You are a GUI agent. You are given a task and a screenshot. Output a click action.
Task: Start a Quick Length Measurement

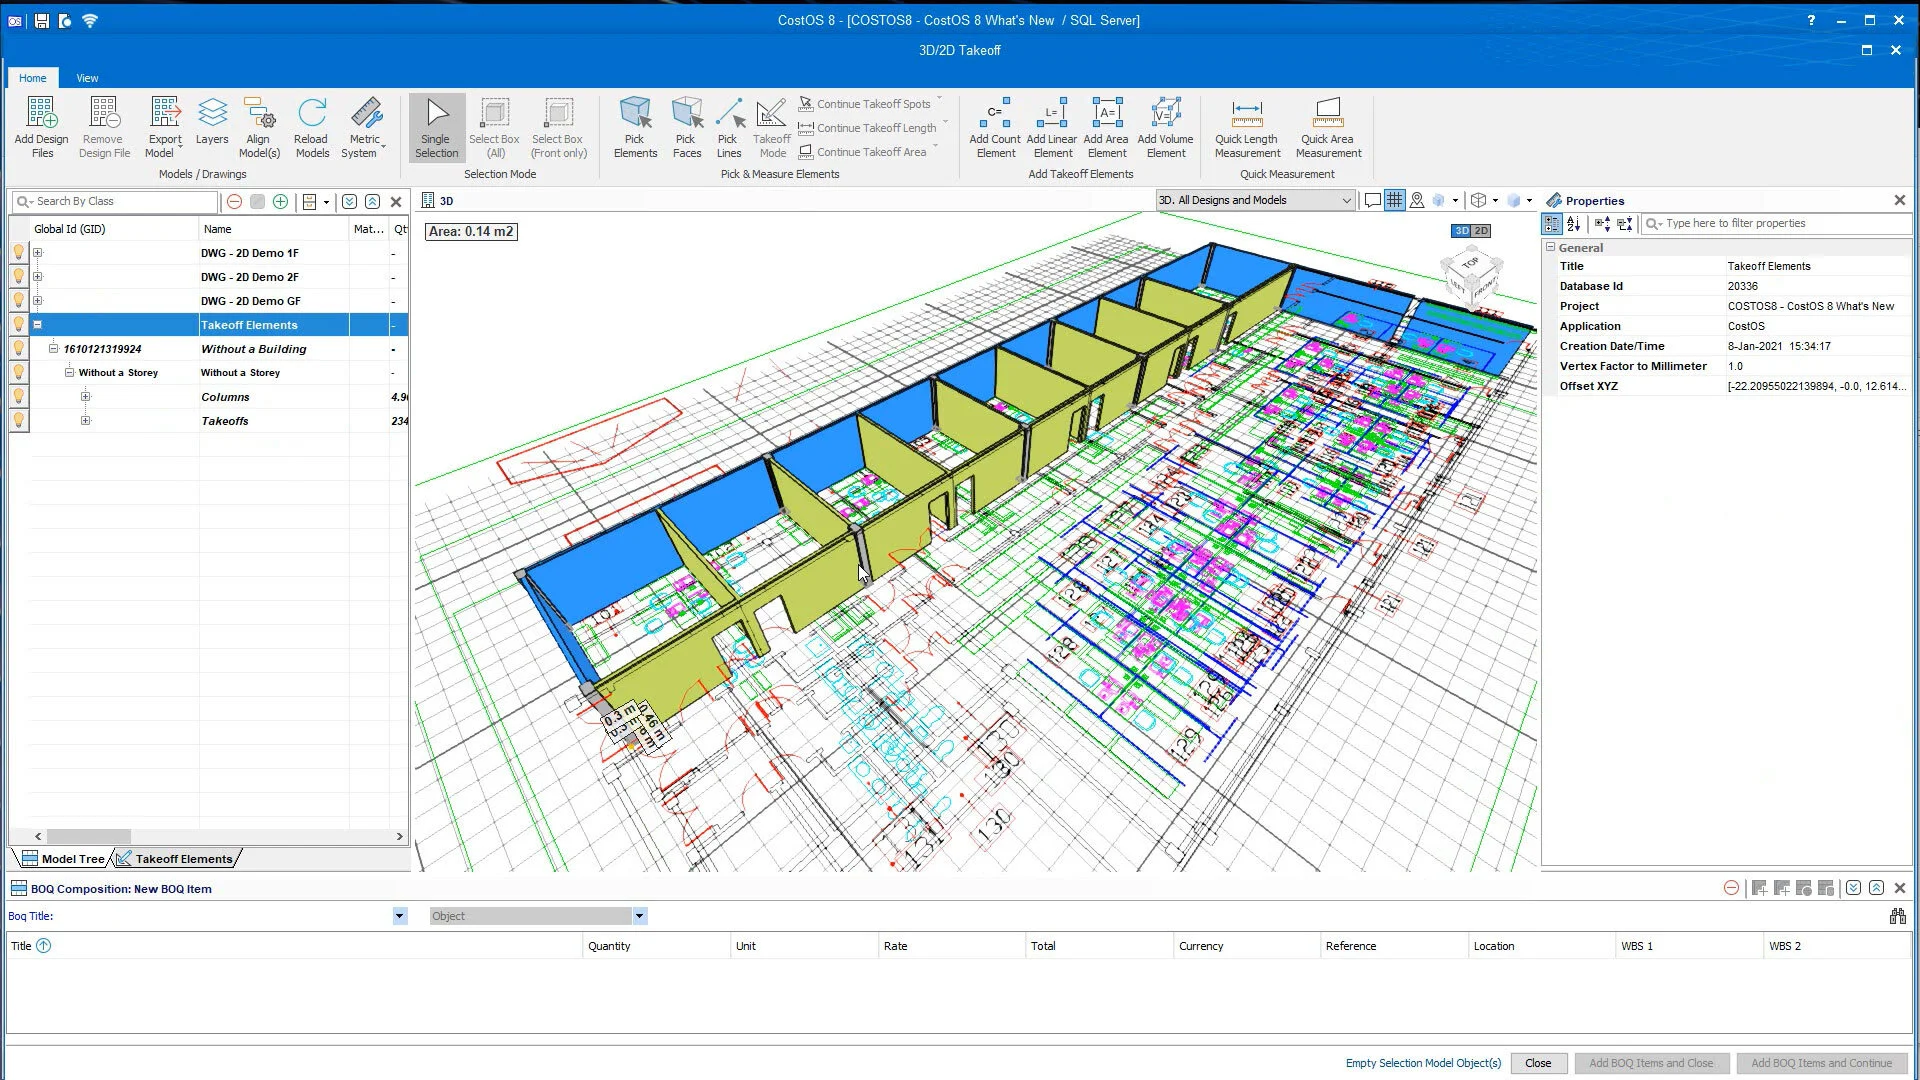pyautogui.click(x=1247, y=126)
